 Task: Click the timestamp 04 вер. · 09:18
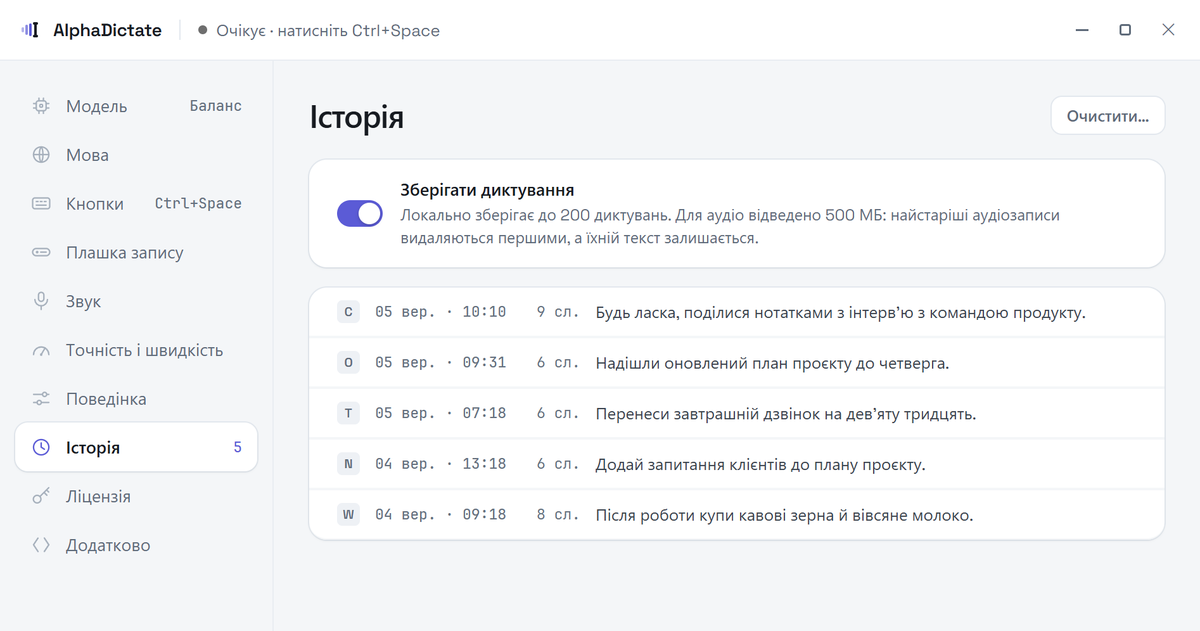coord(441,515)
